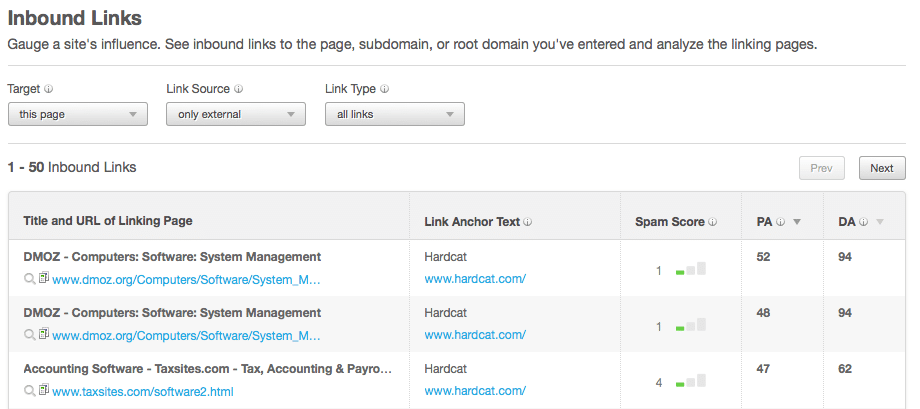Click '1 - 50 Inbound Links' count text
The image size is (920, 409).
coord(72,167)
